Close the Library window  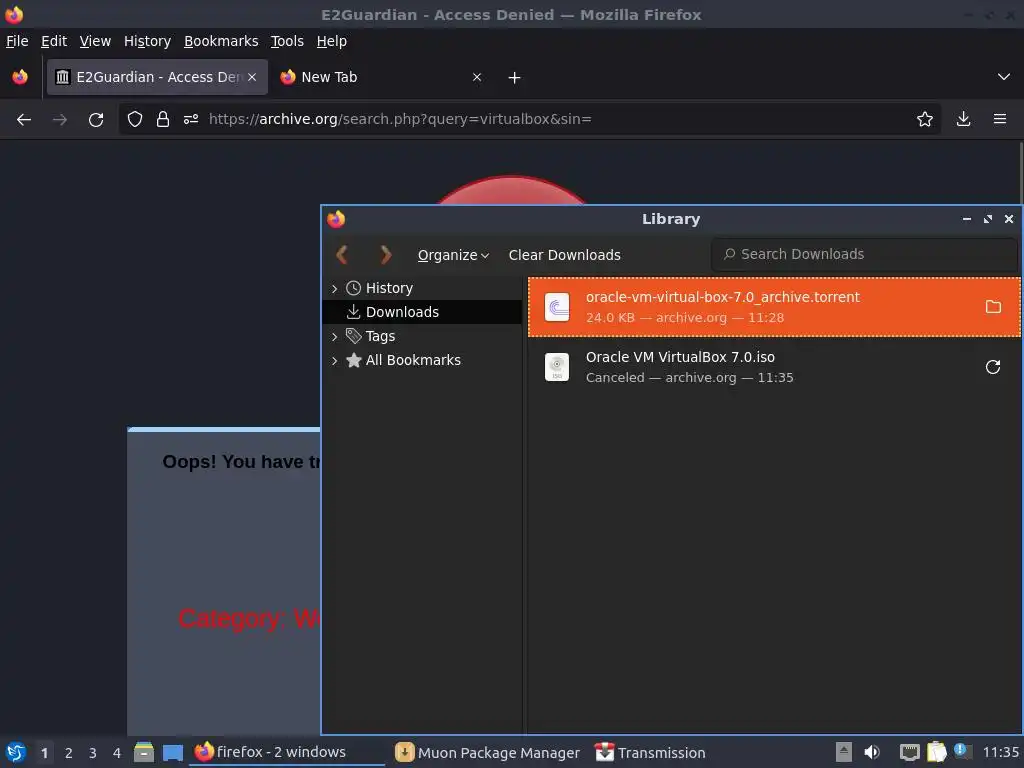pyautogui.click(x=1009, y=219)
